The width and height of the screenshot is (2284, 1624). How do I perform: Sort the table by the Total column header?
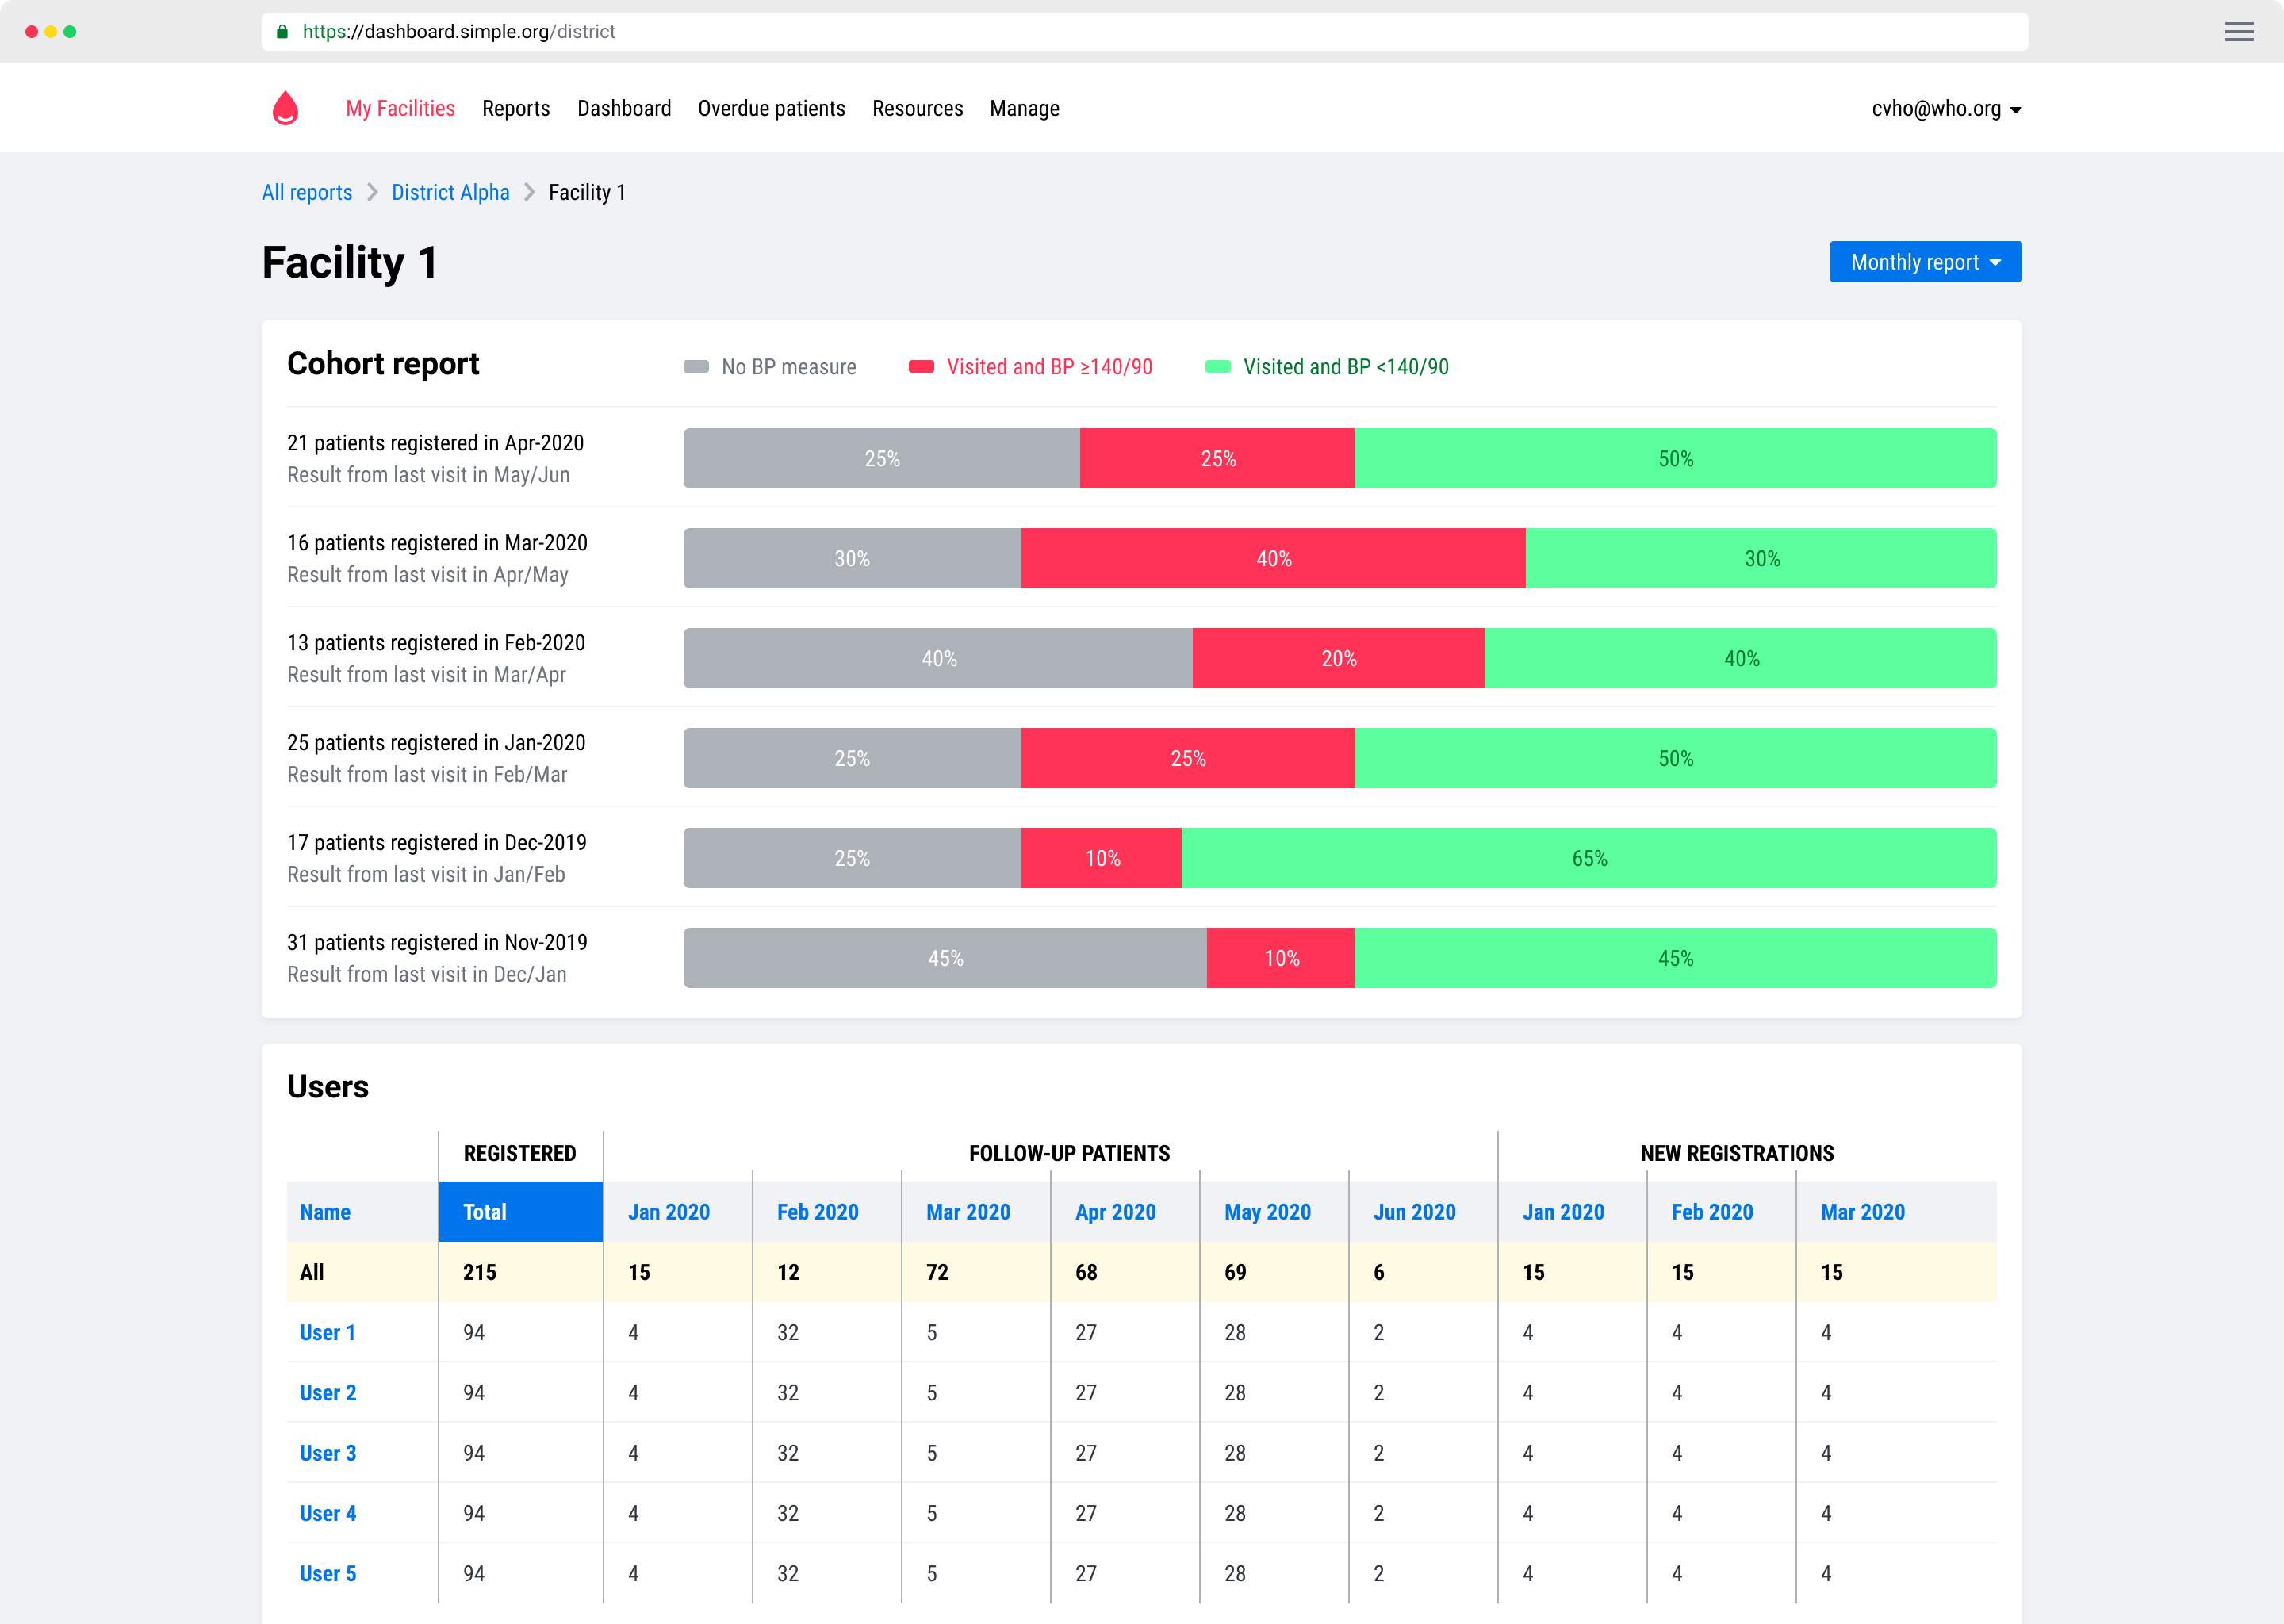[x=485, y=1212]
